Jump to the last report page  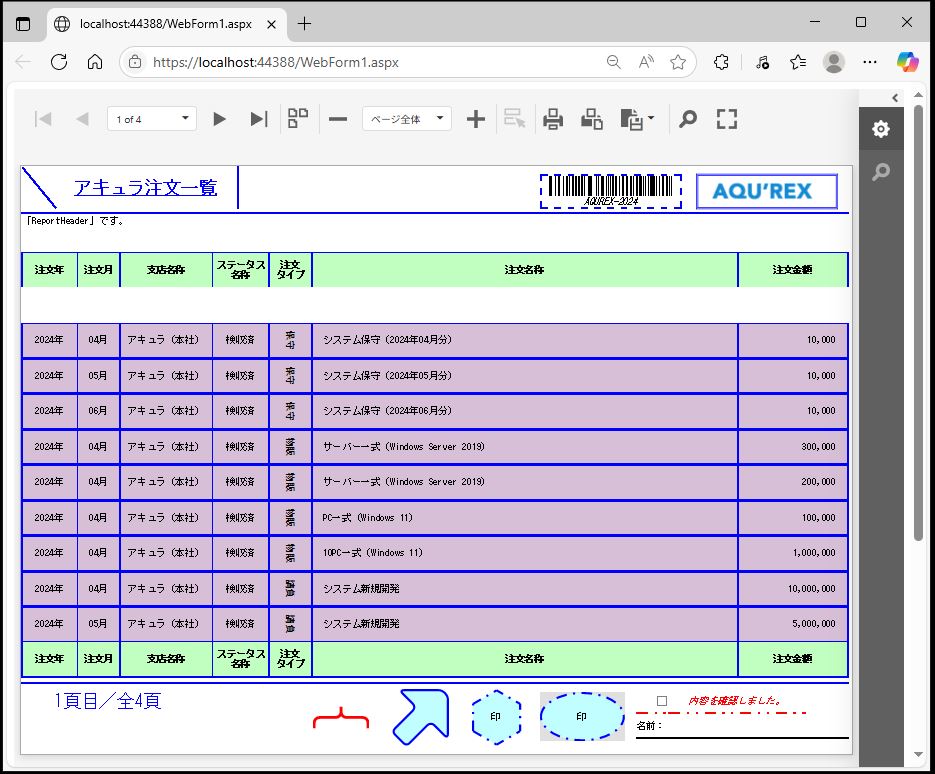pyautogui.click(x=258, y=119)
